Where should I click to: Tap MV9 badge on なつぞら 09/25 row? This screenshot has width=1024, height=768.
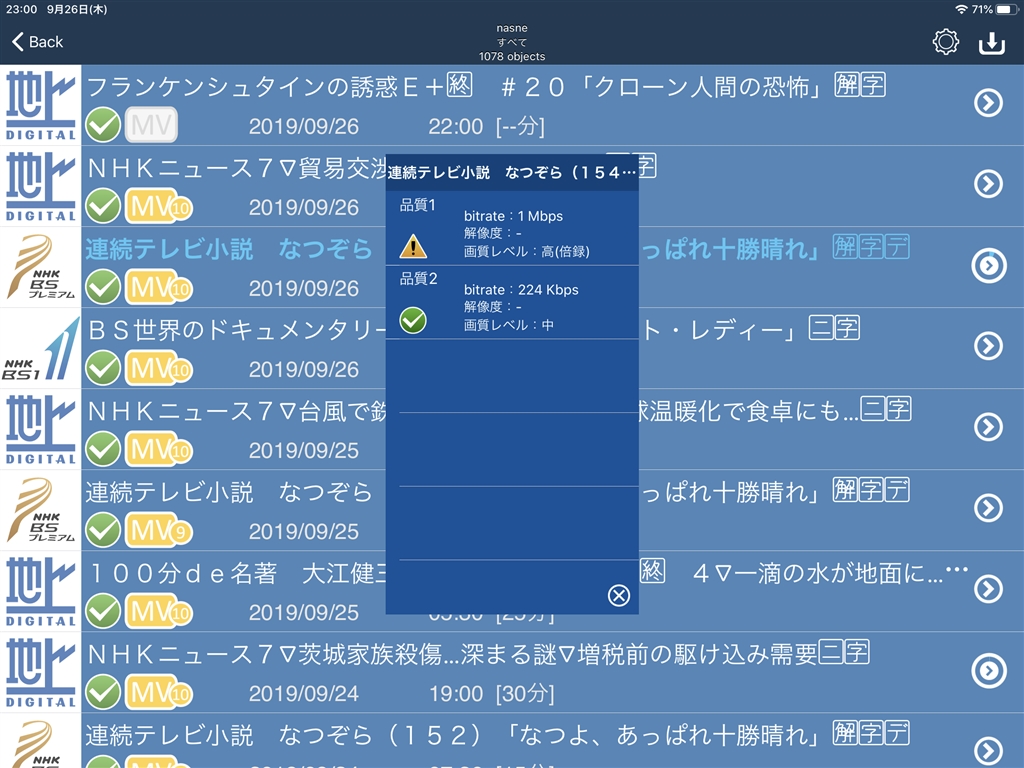(x=159, y=530)
